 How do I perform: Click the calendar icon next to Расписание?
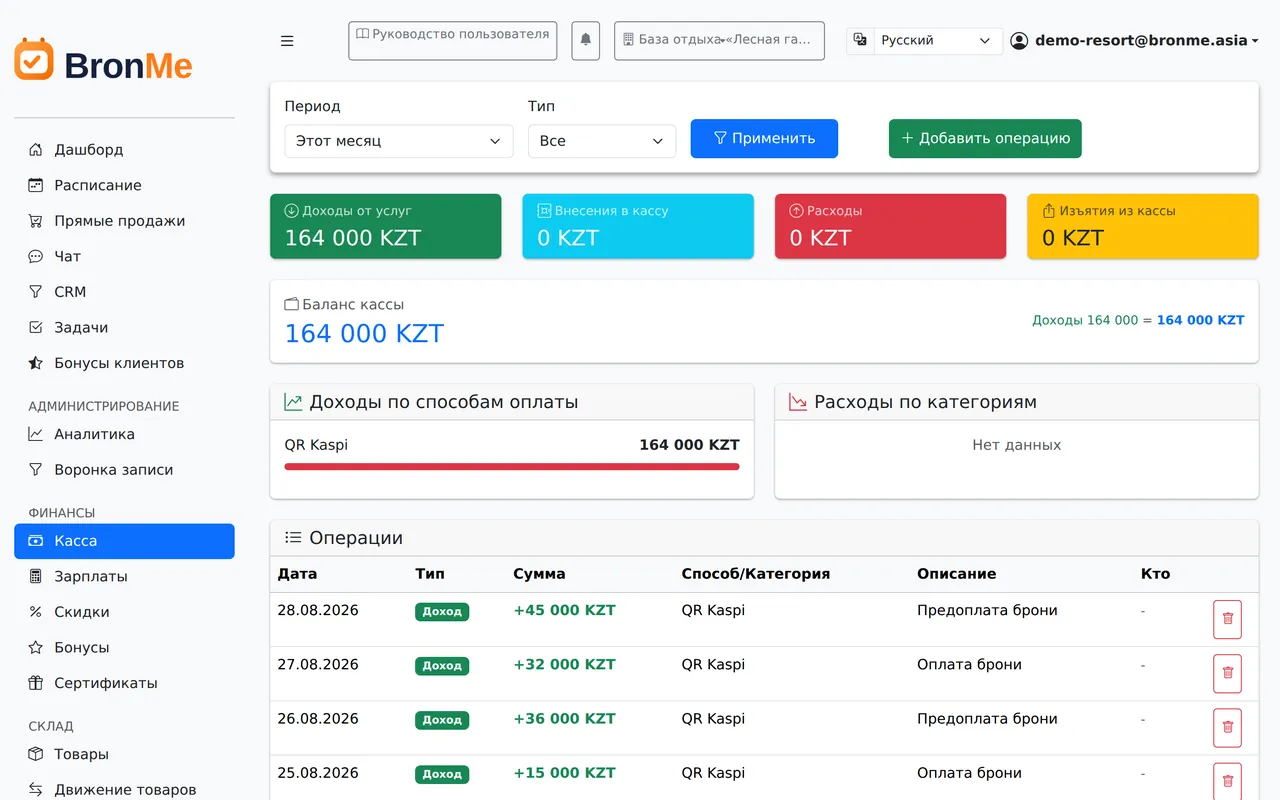pyautogui.click(x=36, y=185)
